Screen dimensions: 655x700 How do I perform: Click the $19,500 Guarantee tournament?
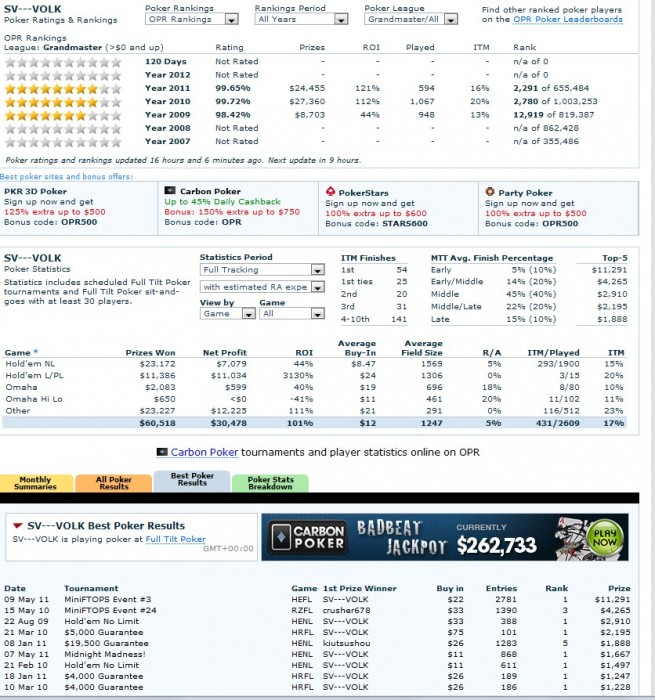[106, 643]
